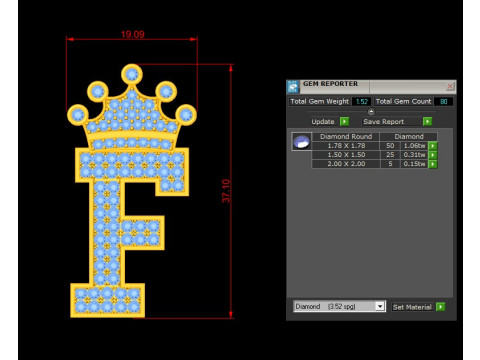Click the top center crown gem
This screenshot has width=480, height=360.
pos(132,74)
